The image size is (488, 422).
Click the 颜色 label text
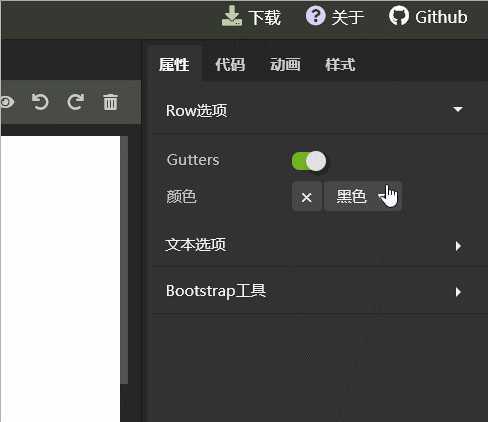coord(181,196)
